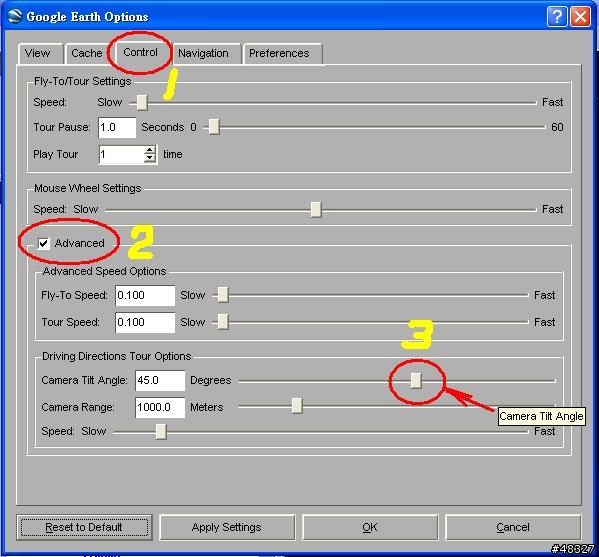Click the Apply Settings button
Viewport: 599px width, 557px height.
[227, 528]
